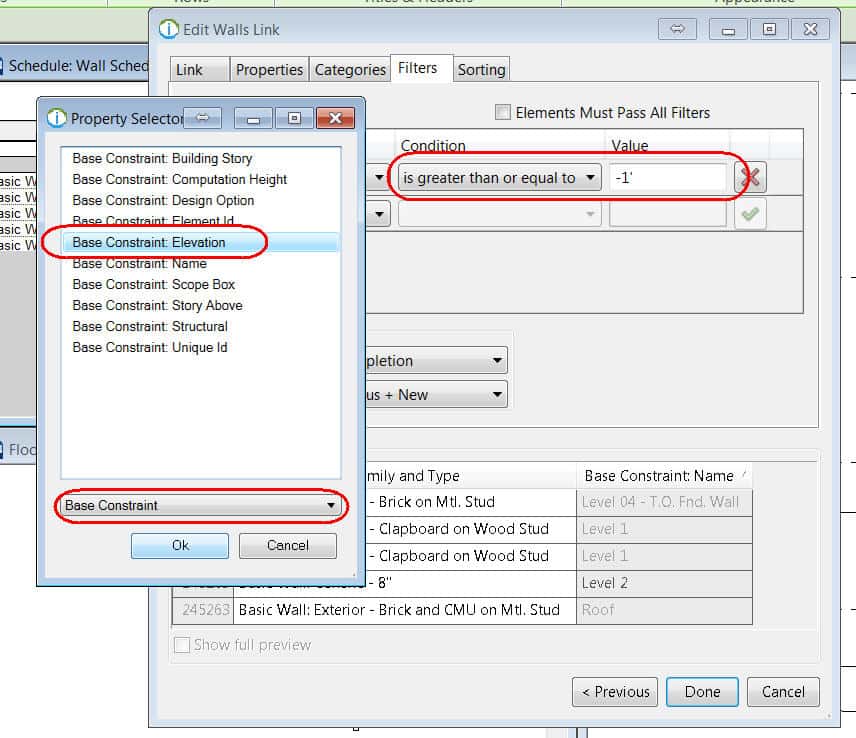Viewport: 856px width, 738px height.
Task: Remove the filter row with the red X
Action: coord(750,177)
